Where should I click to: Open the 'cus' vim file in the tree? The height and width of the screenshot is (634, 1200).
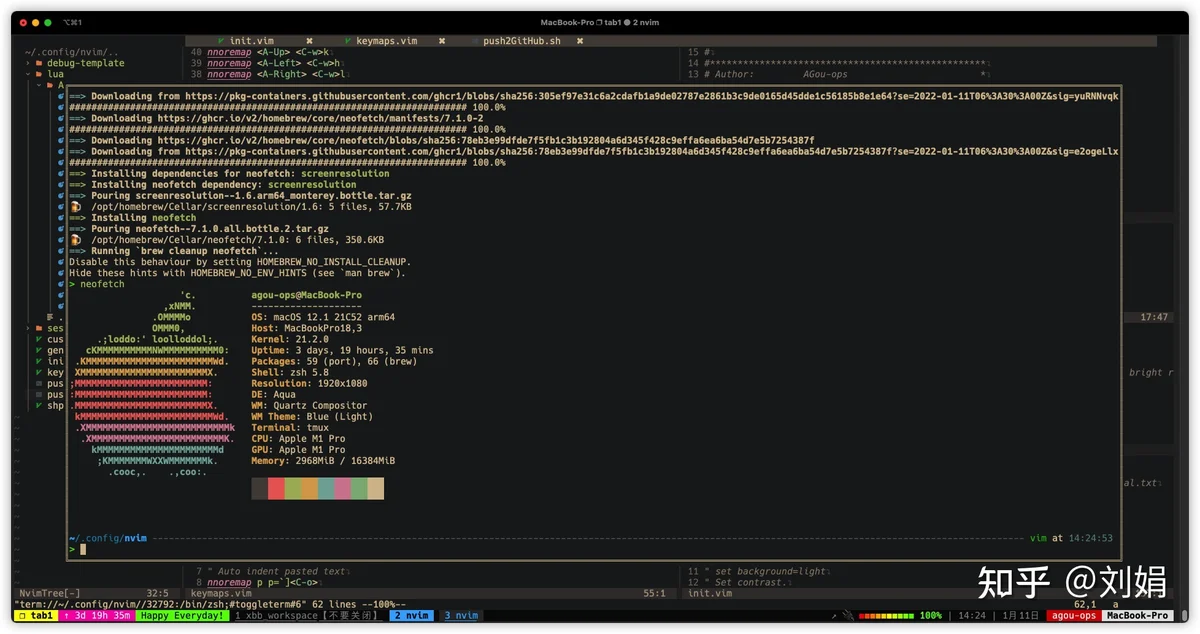[x=55, y=339]
